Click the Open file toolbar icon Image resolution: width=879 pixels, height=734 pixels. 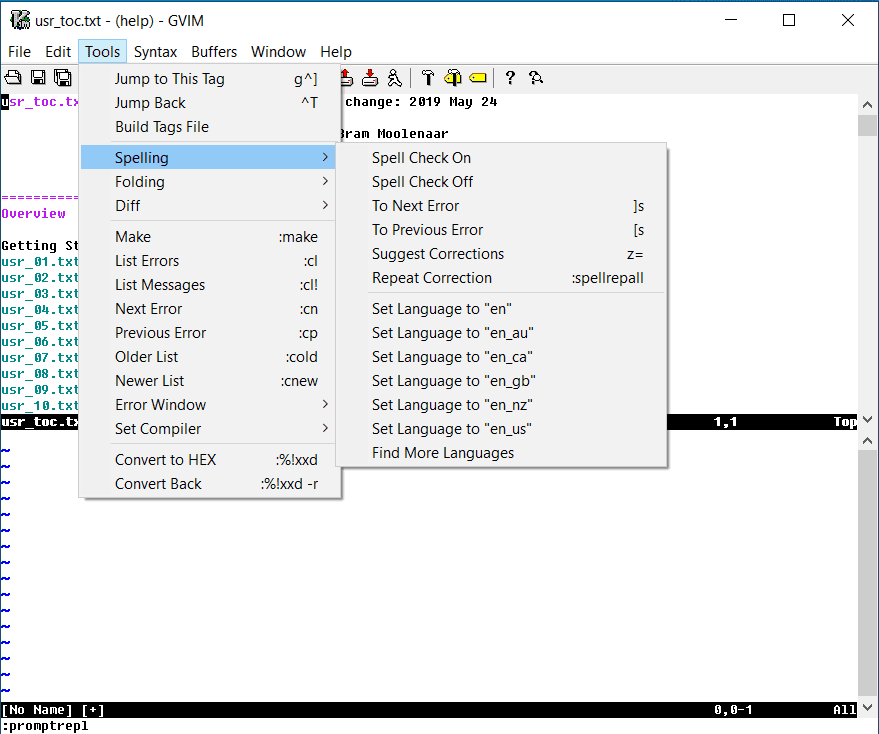pyautogui.click(x=12, y=77)
